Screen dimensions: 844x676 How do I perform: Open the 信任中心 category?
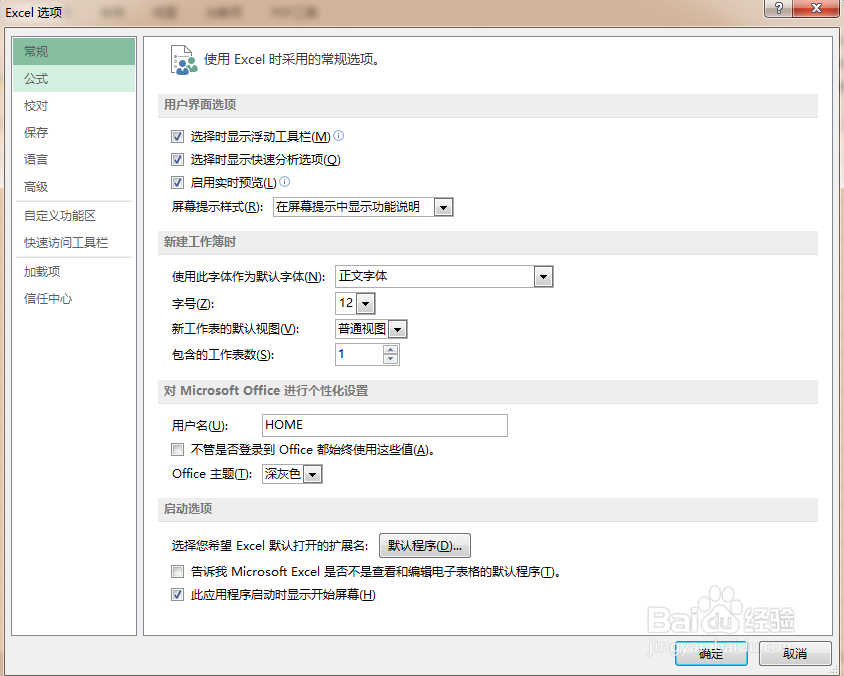[x=74, y=299]
